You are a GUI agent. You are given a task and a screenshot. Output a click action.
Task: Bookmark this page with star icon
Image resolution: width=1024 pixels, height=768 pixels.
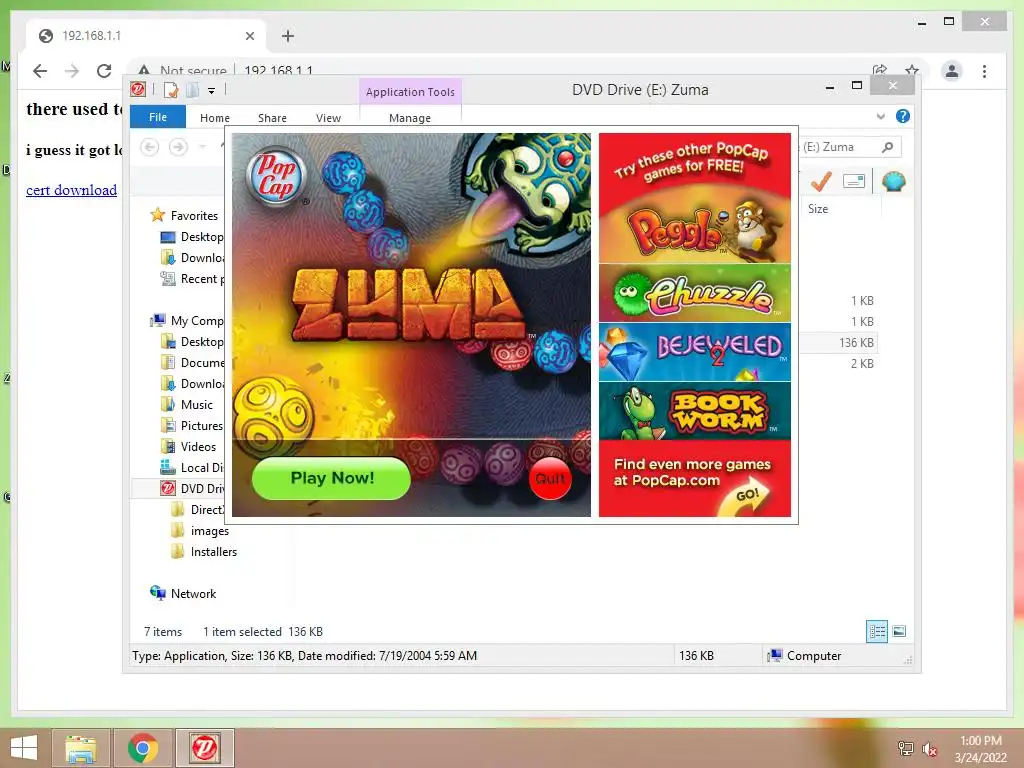click(x=912, y=70)
